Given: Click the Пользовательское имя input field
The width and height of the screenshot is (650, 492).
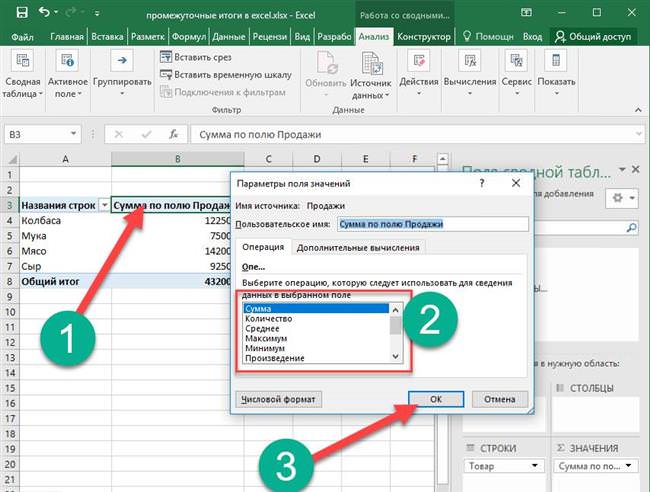Looking at the screenshot, I should pyautogui.click(x=433, y=224).
